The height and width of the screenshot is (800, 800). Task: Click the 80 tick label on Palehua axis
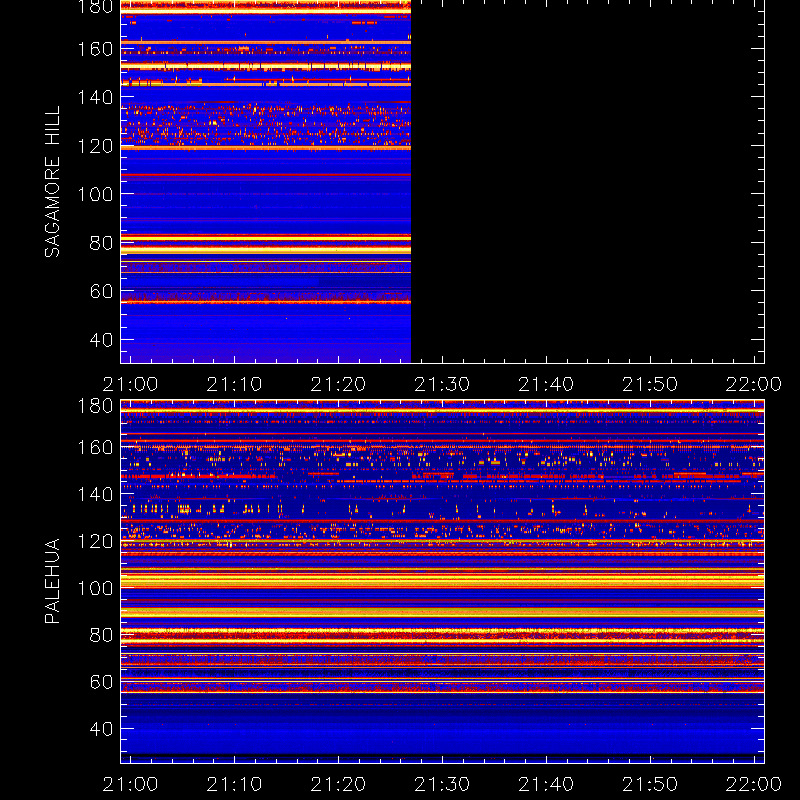pos(101,635)
